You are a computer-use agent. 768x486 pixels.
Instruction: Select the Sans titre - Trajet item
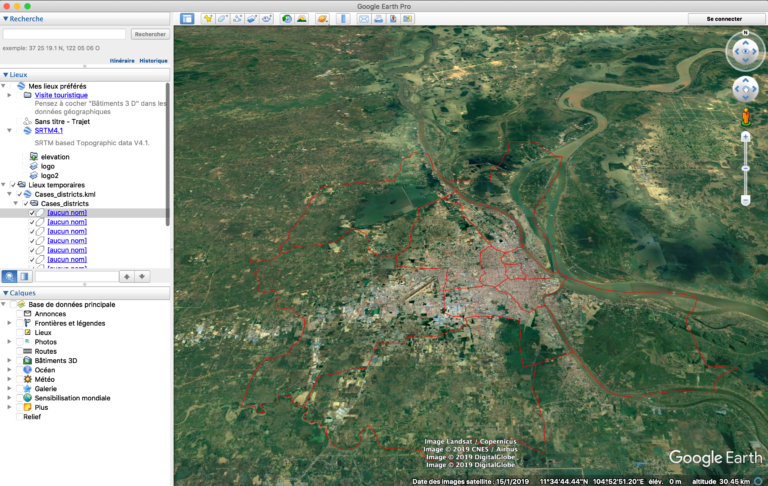pyautogui.click(x=62, y=122)
